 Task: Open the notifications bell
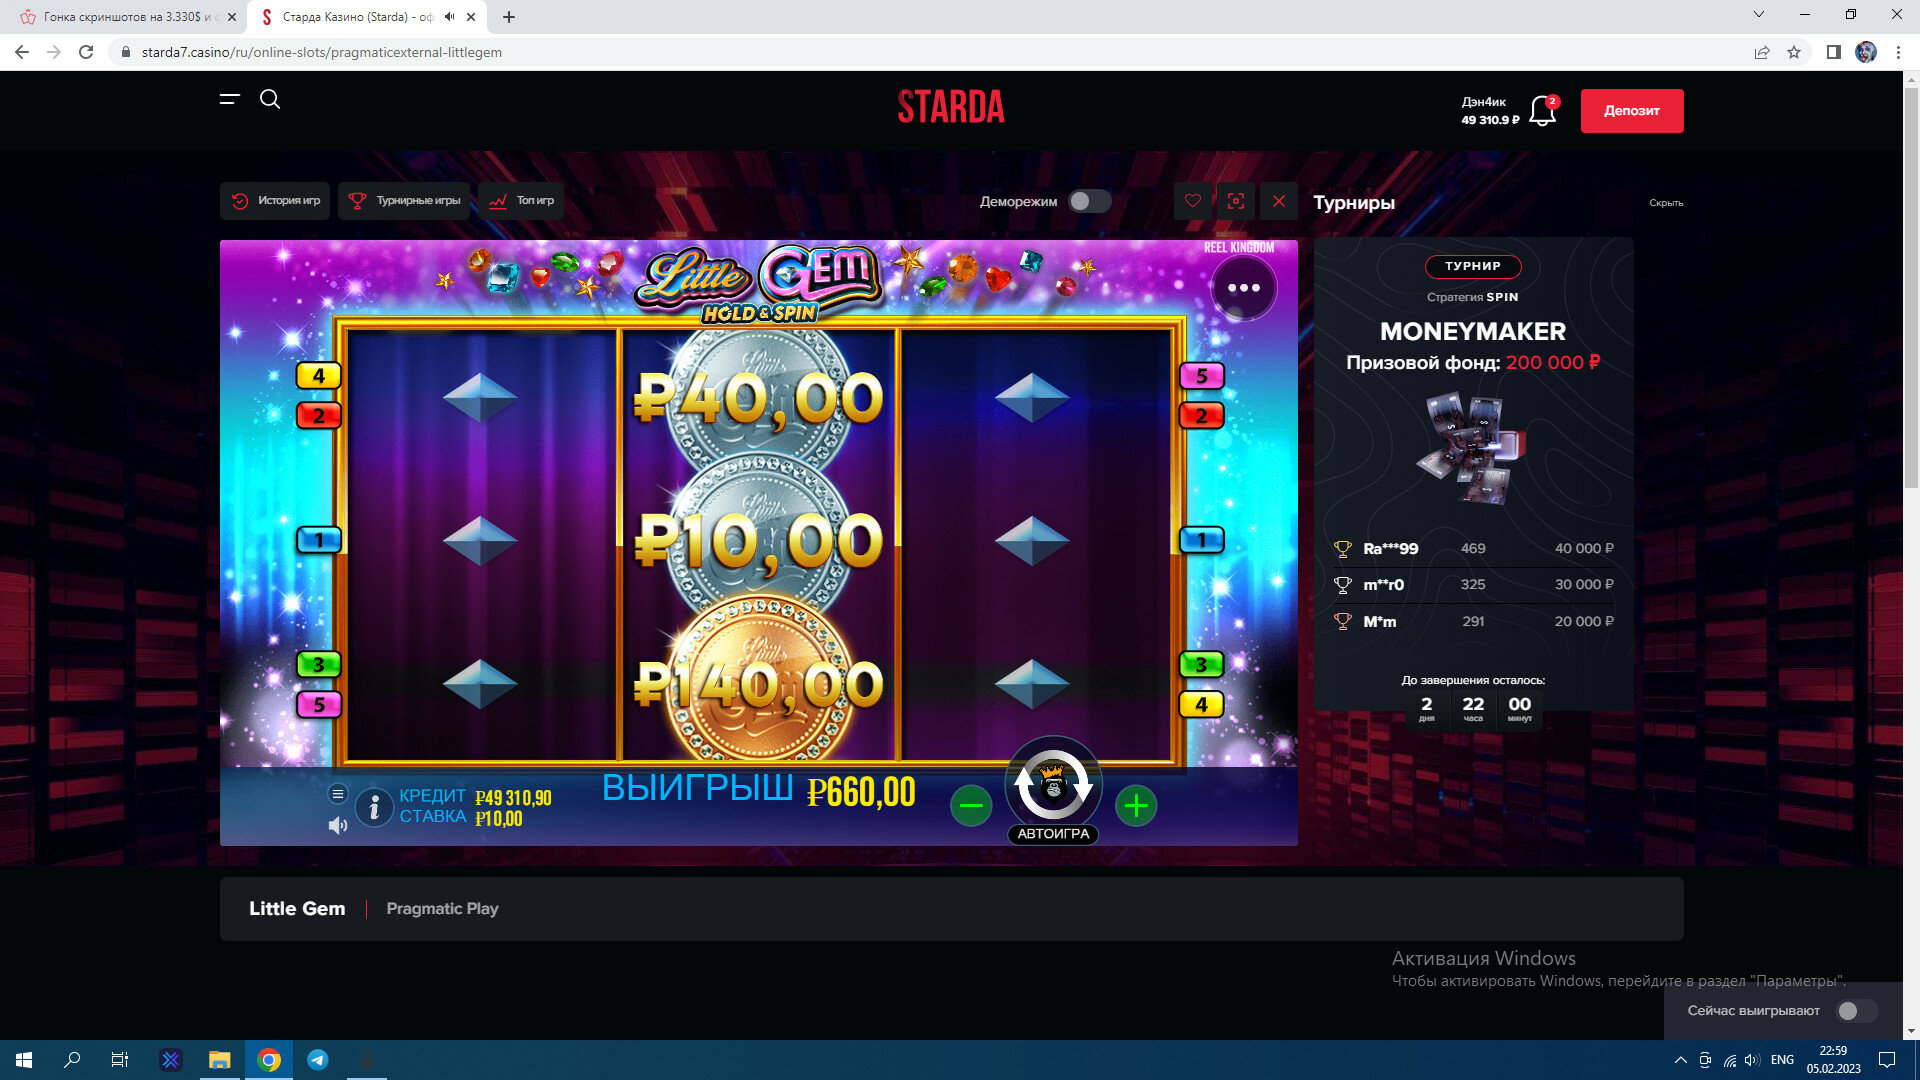(1542, 111)
